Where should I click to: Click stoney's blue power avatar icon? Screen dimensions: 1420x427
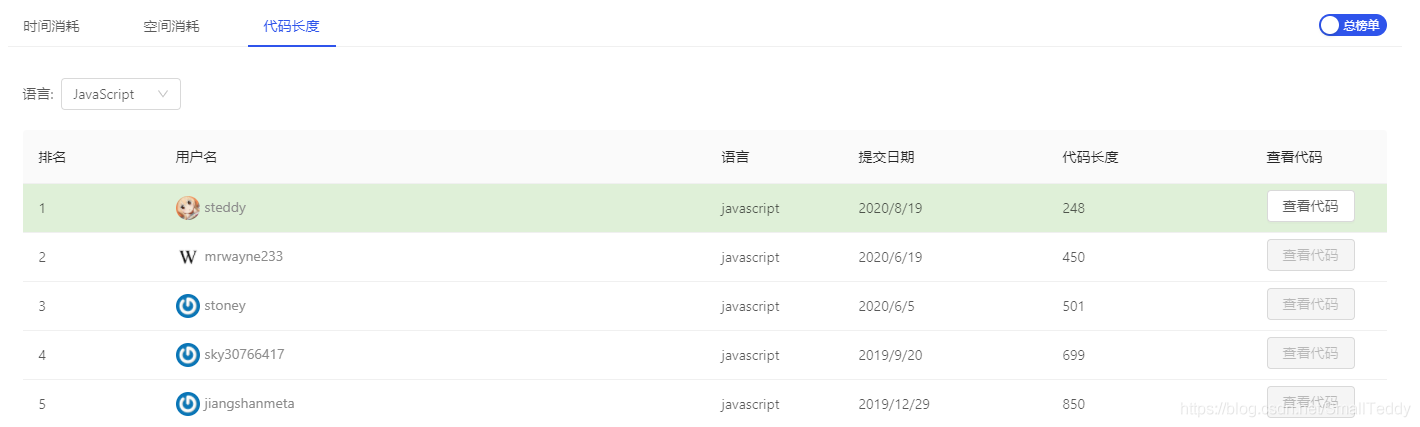point(187,306)
